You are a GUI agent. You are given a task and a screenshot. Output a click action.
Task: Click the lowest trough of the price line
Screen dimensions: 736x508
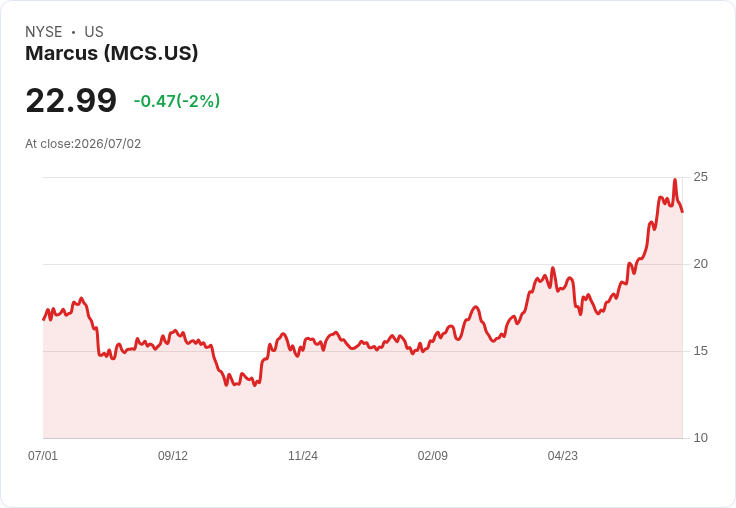(x=227, y=385)
